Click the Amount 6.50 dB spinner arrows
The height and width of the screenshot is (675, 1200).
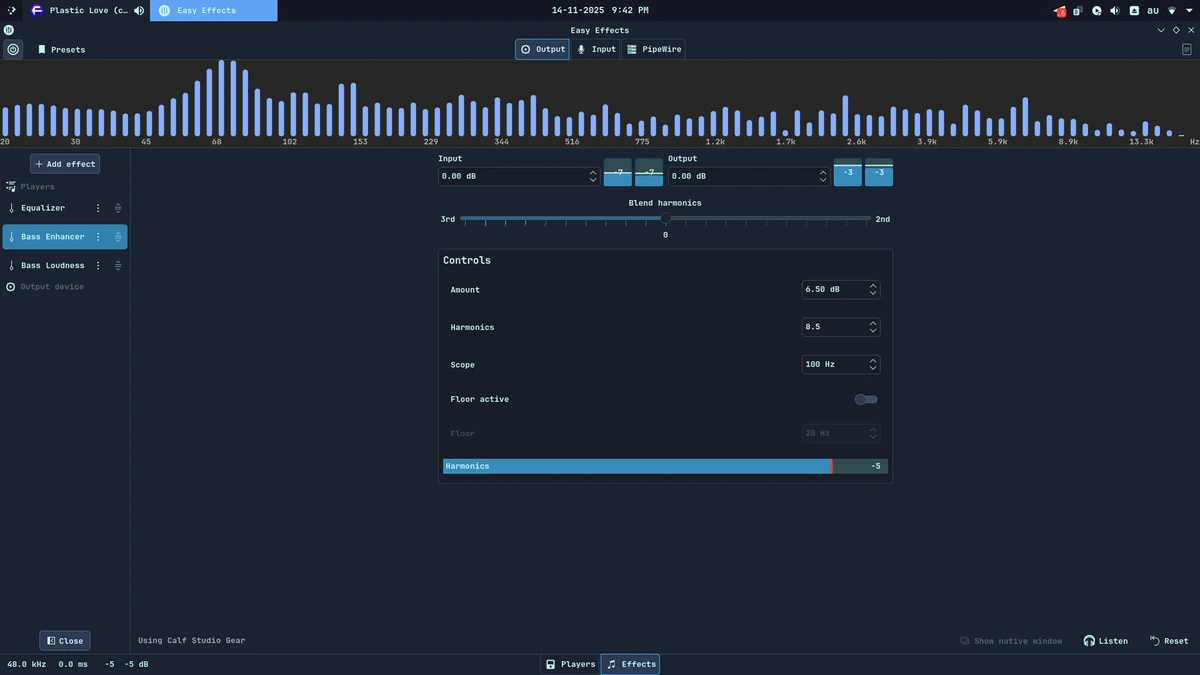pyautogui.click(x=873, y=290)
